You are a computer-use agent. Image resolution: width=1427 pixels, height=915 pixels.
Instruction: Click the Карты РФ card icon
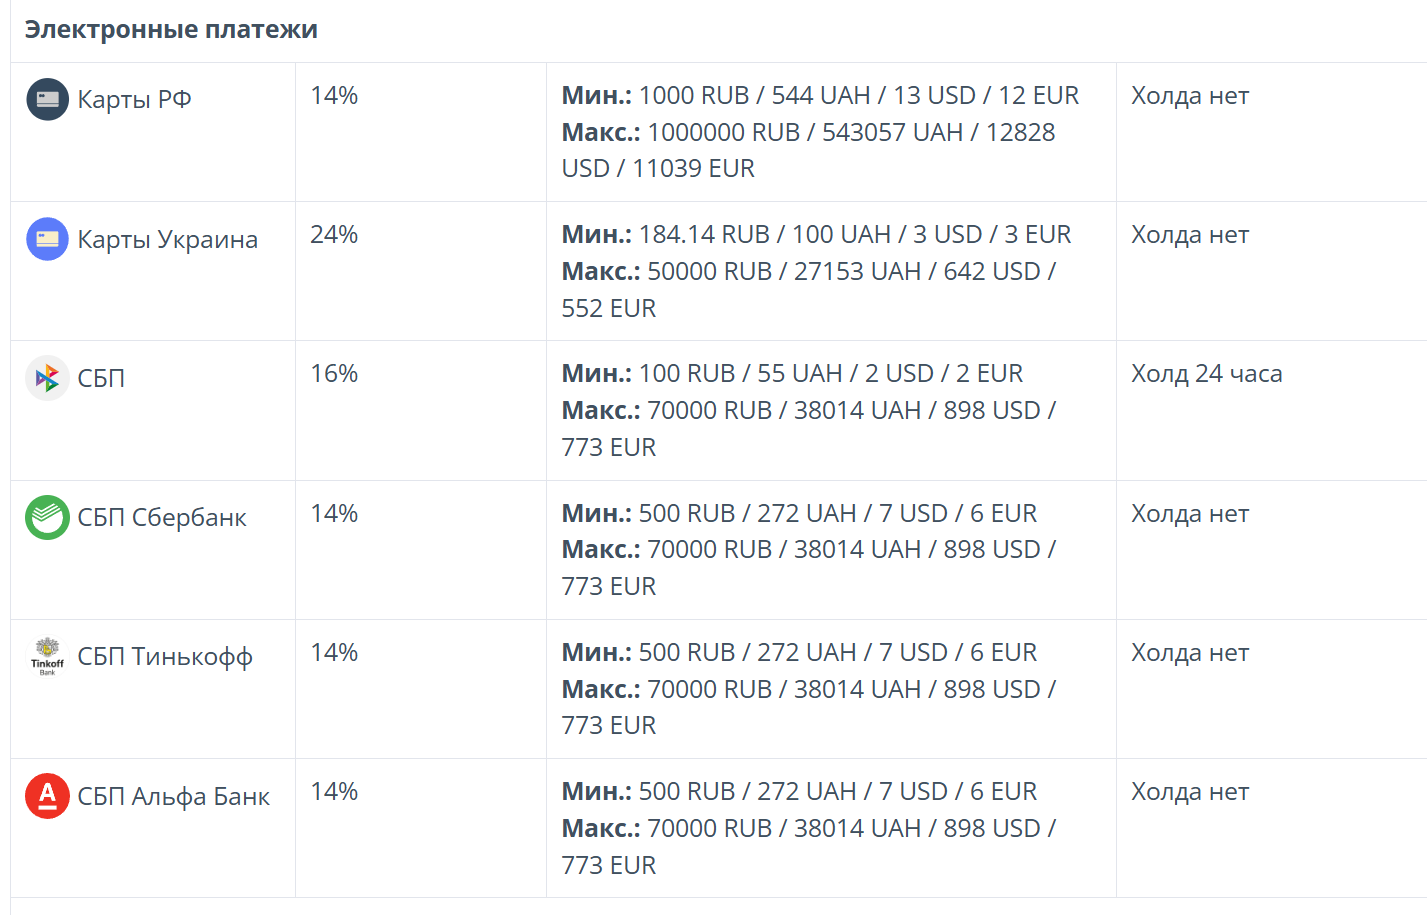point(47,99)
